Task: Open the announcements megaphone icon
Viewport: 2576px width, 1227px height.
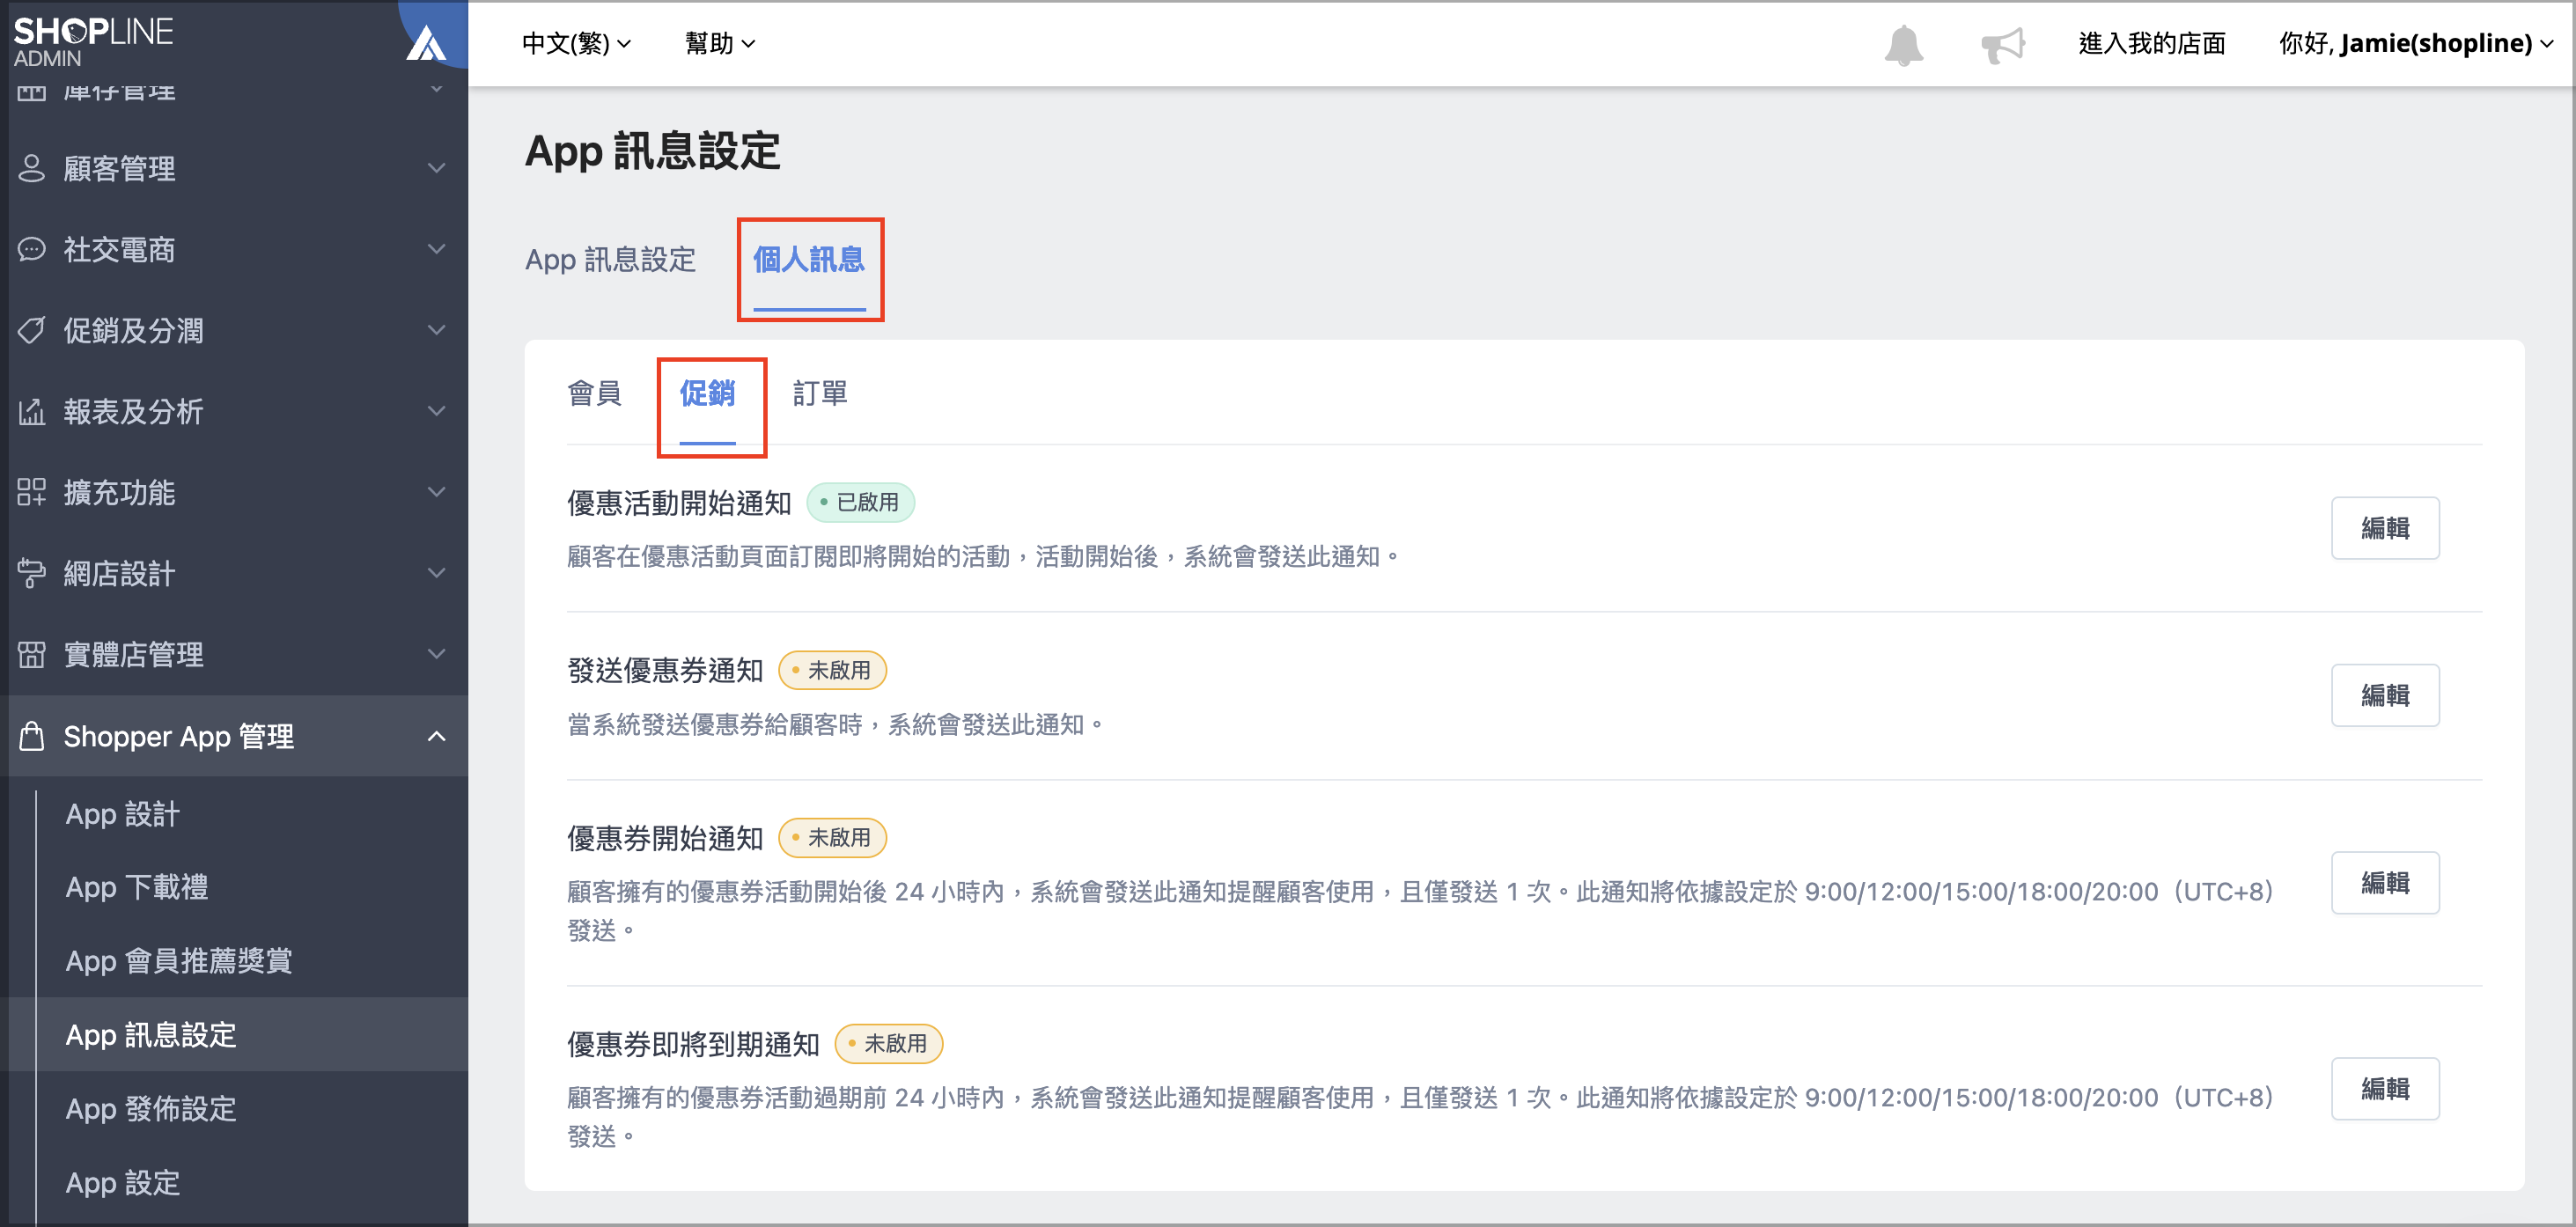Action: [2003, 45]
